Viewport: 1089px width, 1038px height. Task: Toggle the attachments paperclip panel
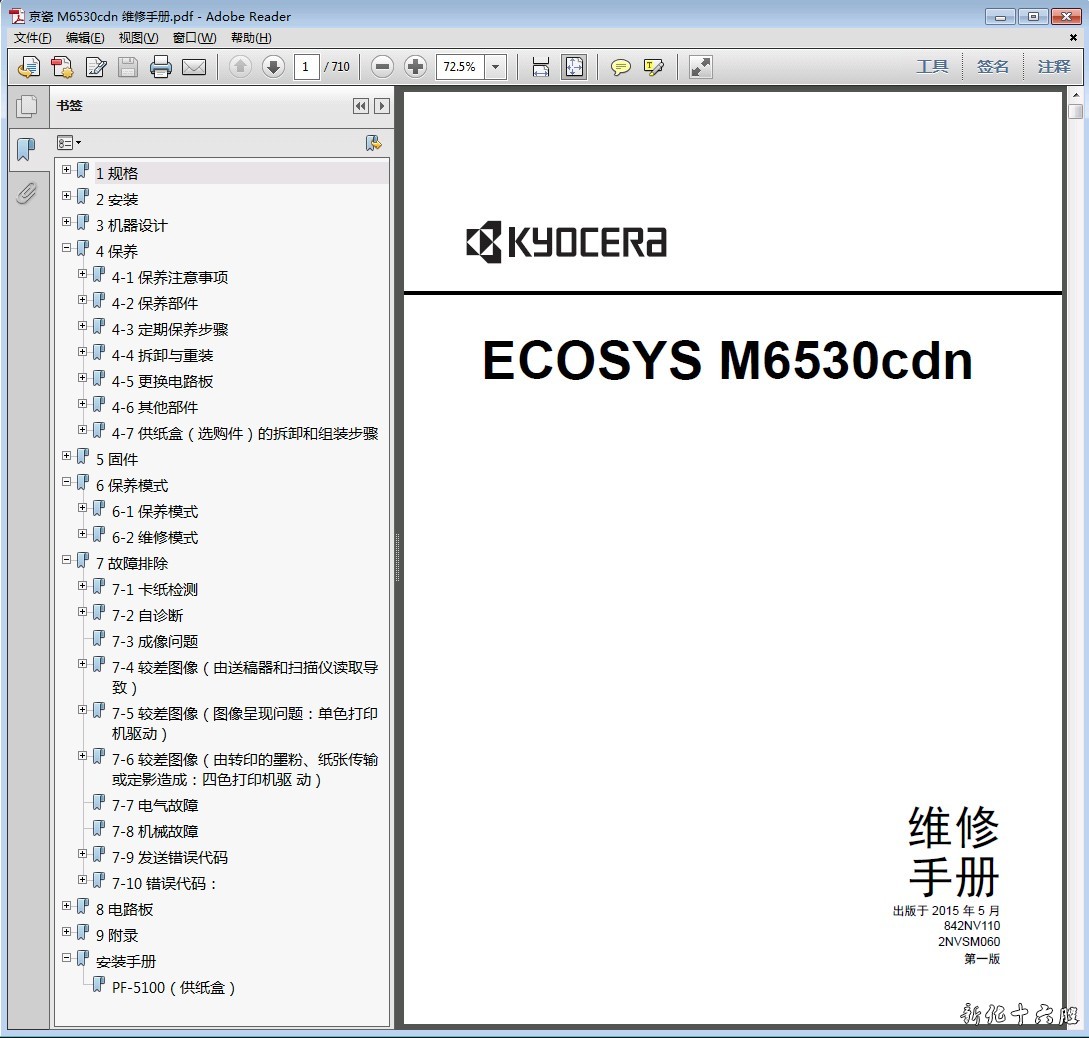pyautogui.click(x=27, y=192)
